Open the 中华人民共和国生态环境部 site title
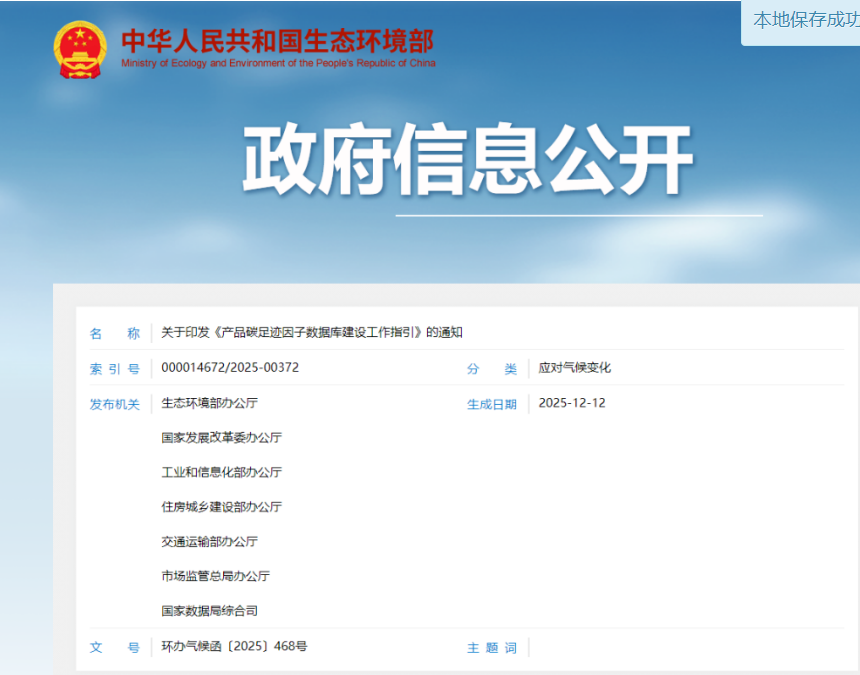Image resolution: width=860 pixels, height=675 pixels. pos(277,41)
